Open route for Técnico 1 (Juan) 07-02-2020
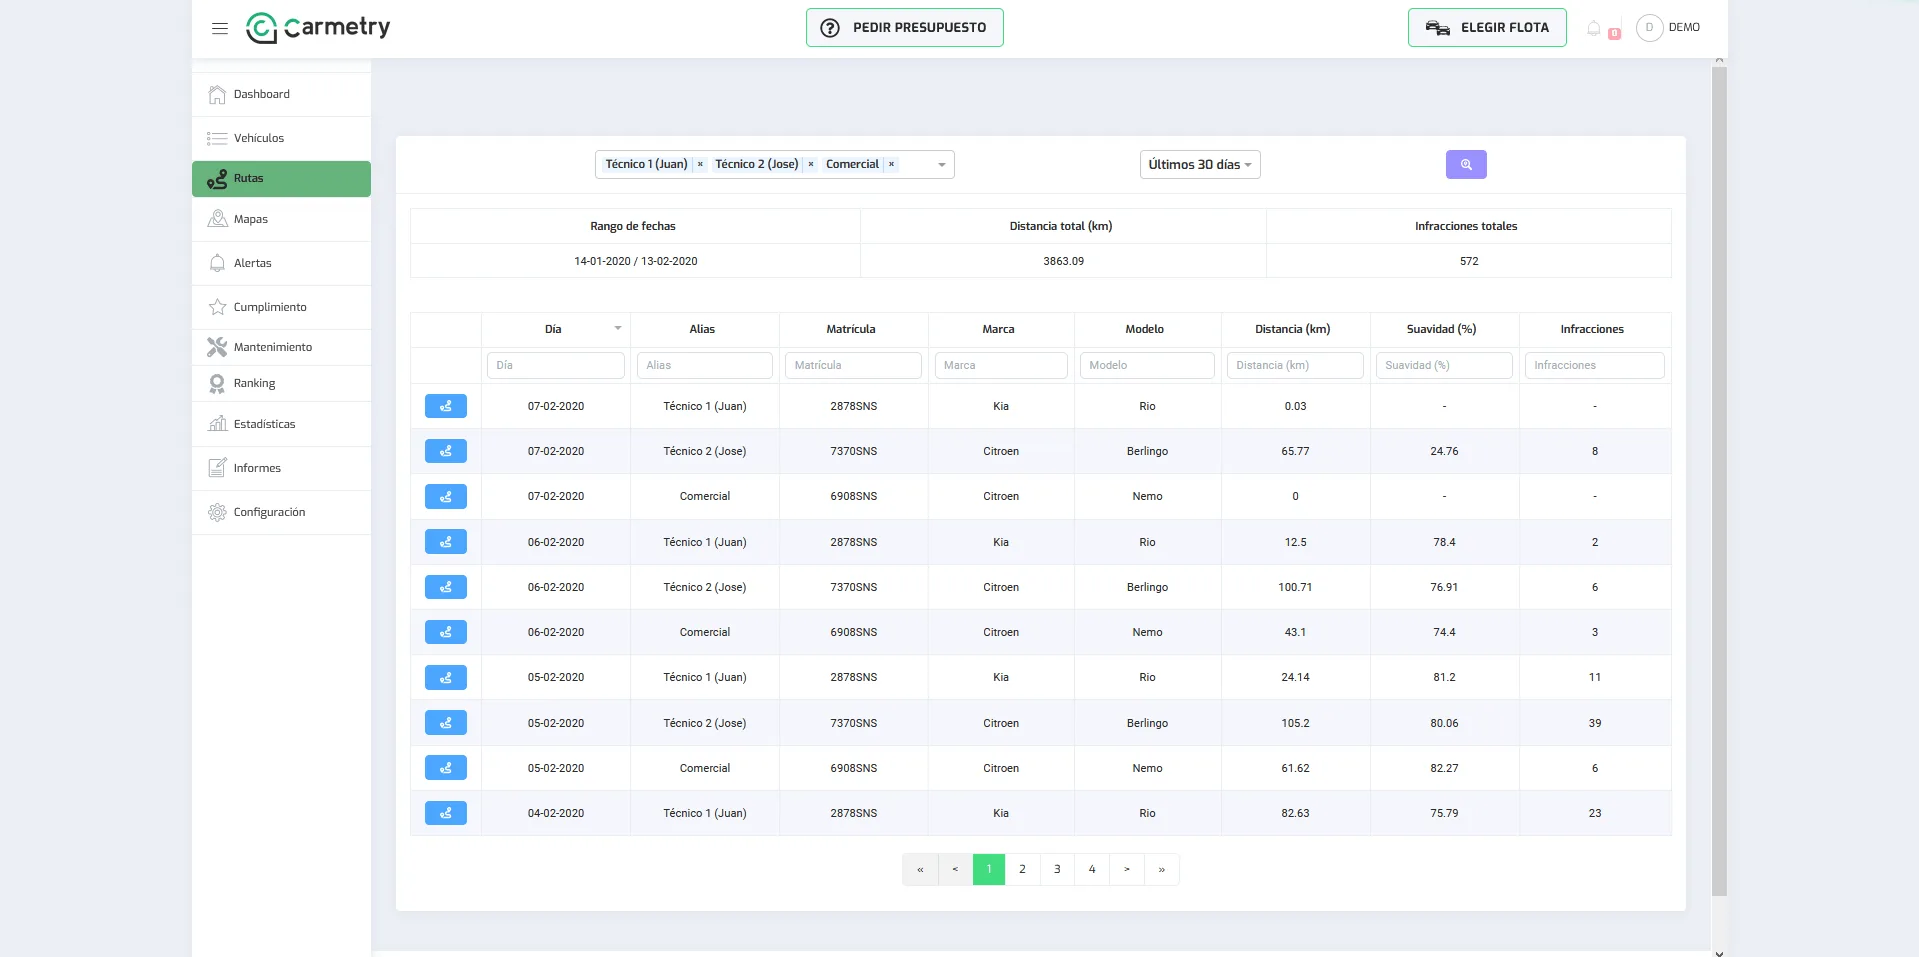Image resolution: width=1919 pixels, height=957 pixels. [446, 406]
